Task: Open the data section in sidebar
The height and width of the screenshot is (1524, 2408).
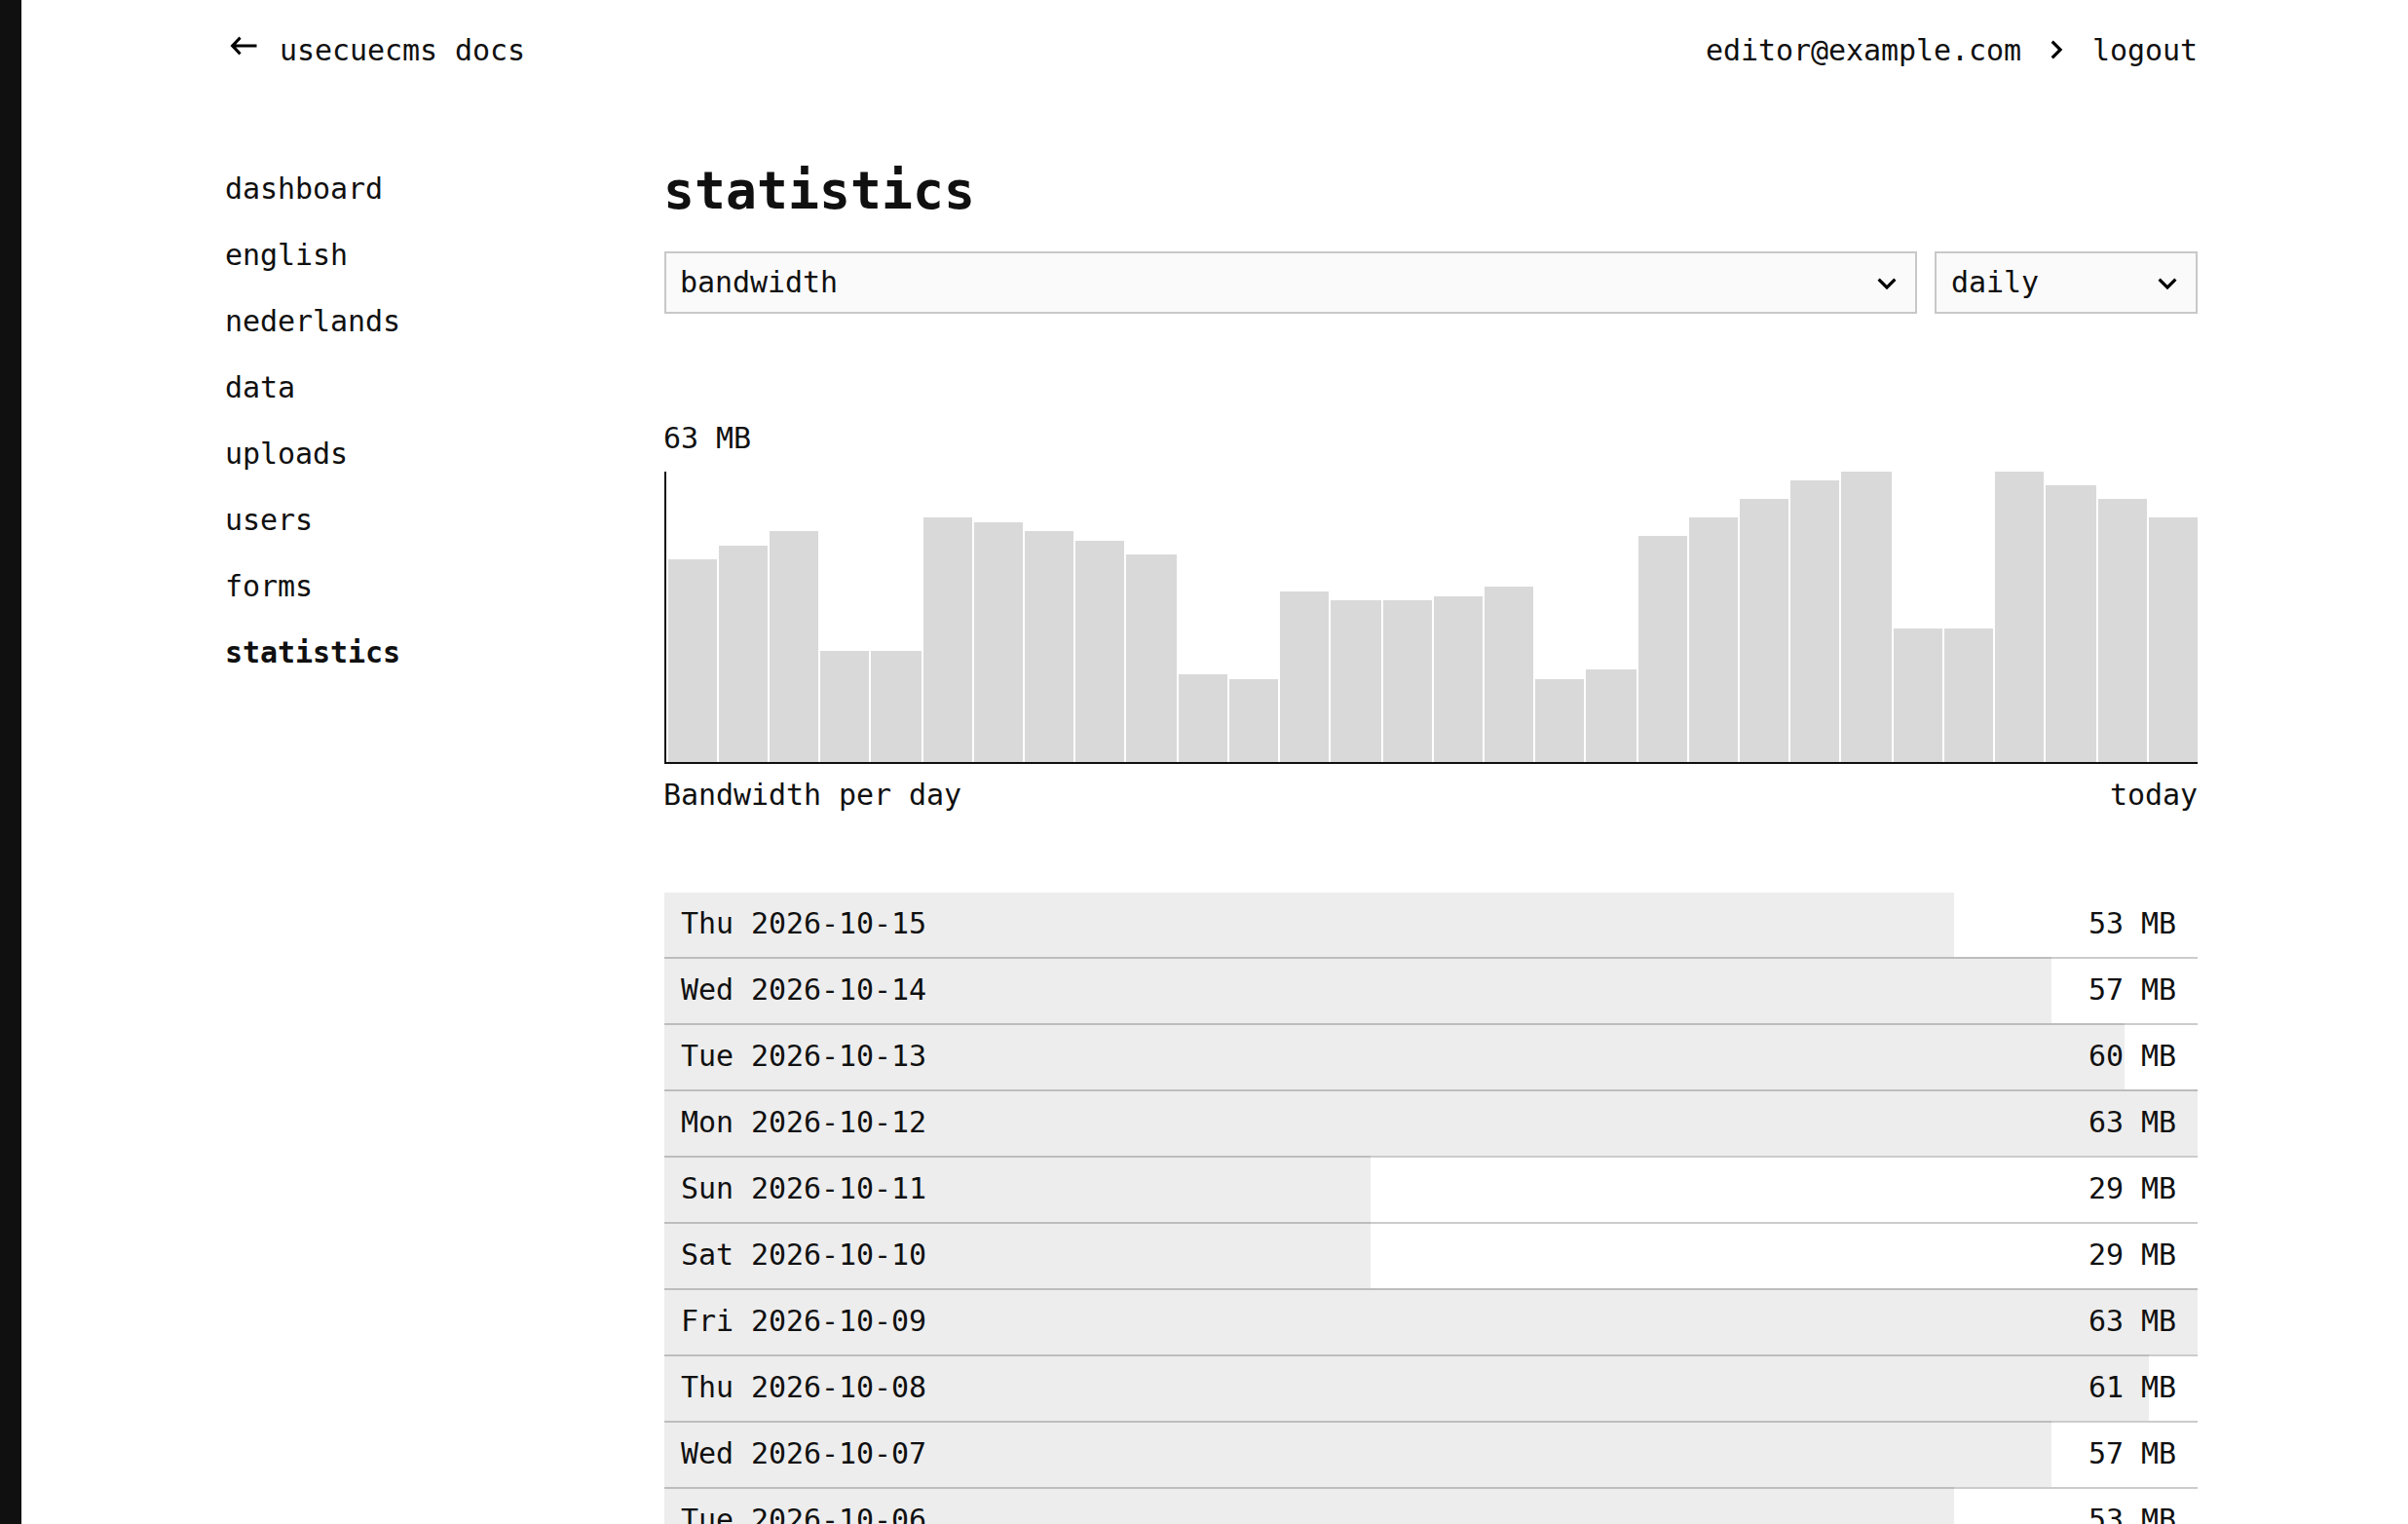Action: (x=260, y=387)
